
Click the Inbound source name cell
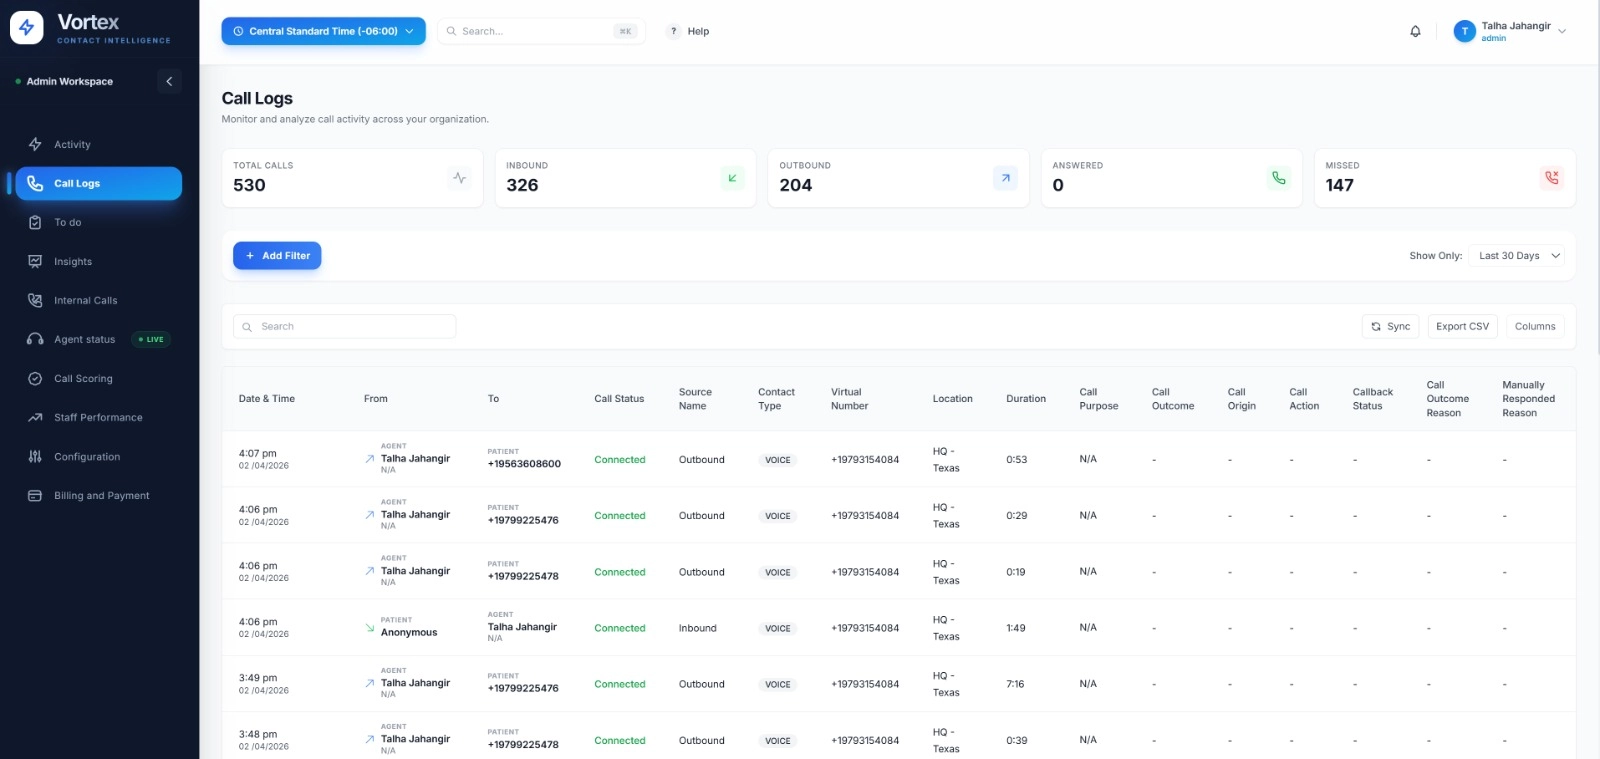[x=698, y=628]
